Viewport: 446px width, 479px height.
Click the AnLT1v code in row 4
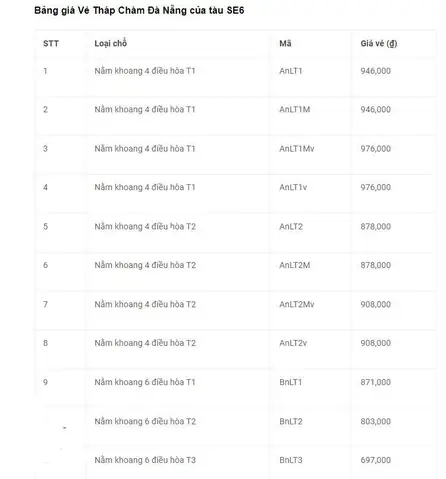pos(293,187)
